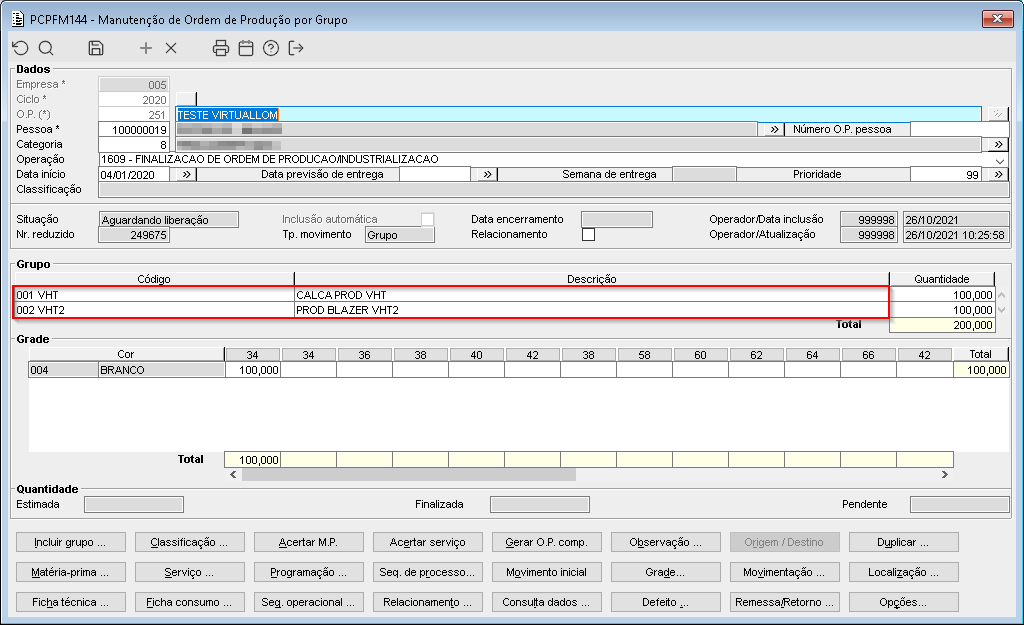The height and width of the screenshot is (625, 1024).
Task: Open the Matéria-prima button
Action: [71, 572]
